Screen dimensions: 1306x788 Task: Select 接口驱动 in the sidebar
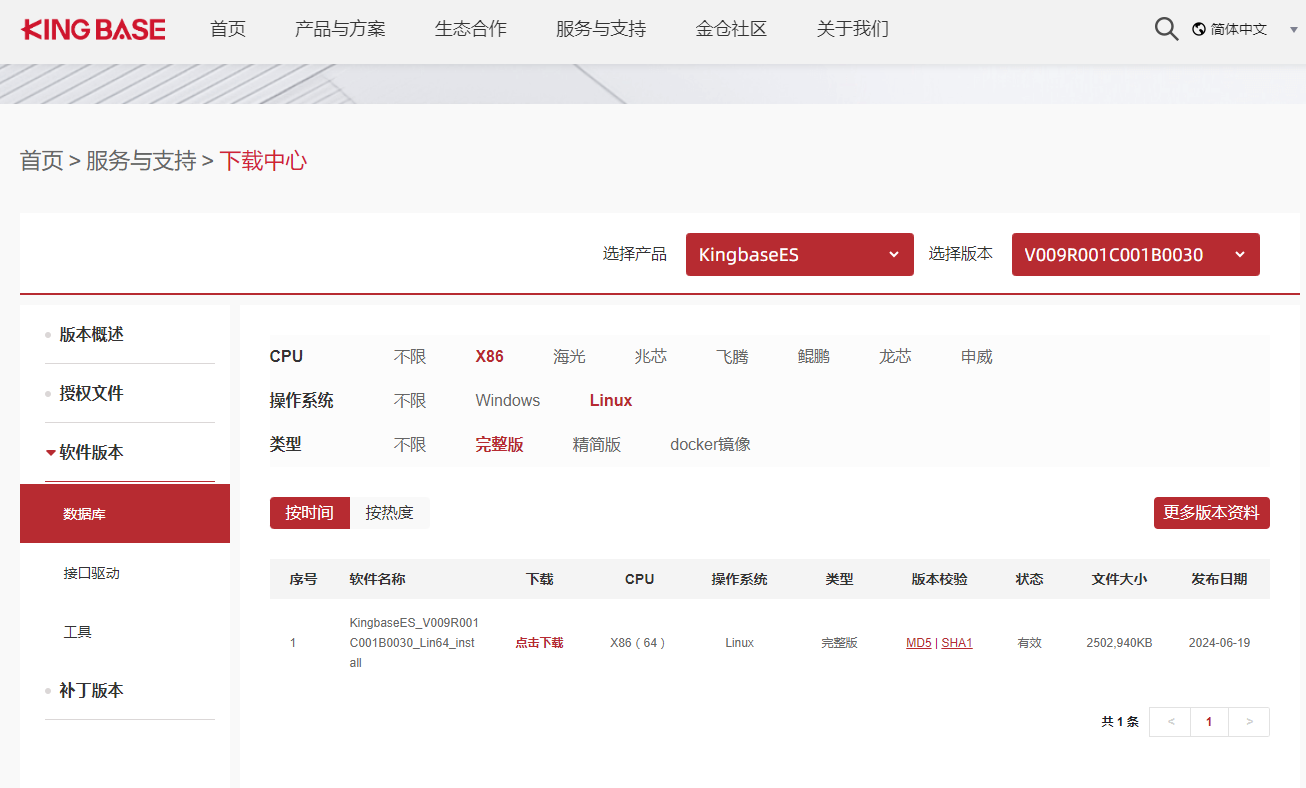pos(92,573)
